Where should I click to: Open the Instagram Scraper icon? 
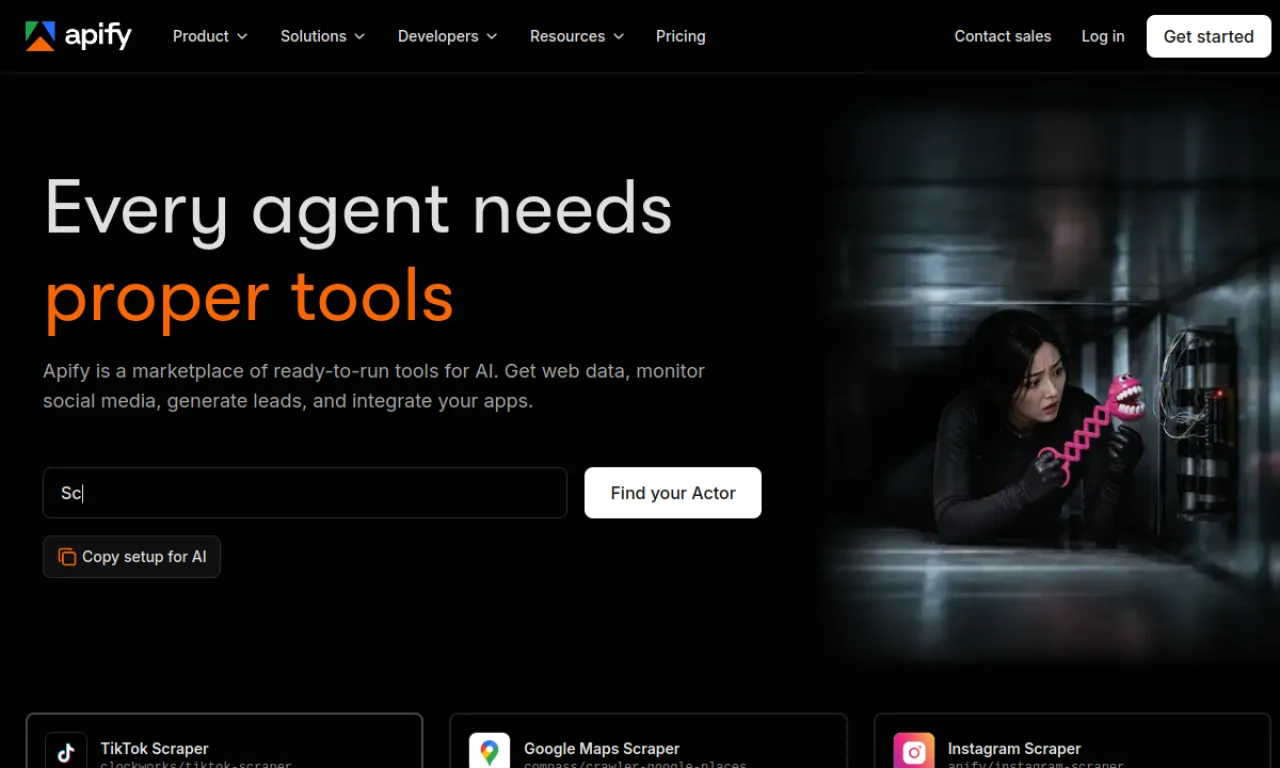coord(914,751)
